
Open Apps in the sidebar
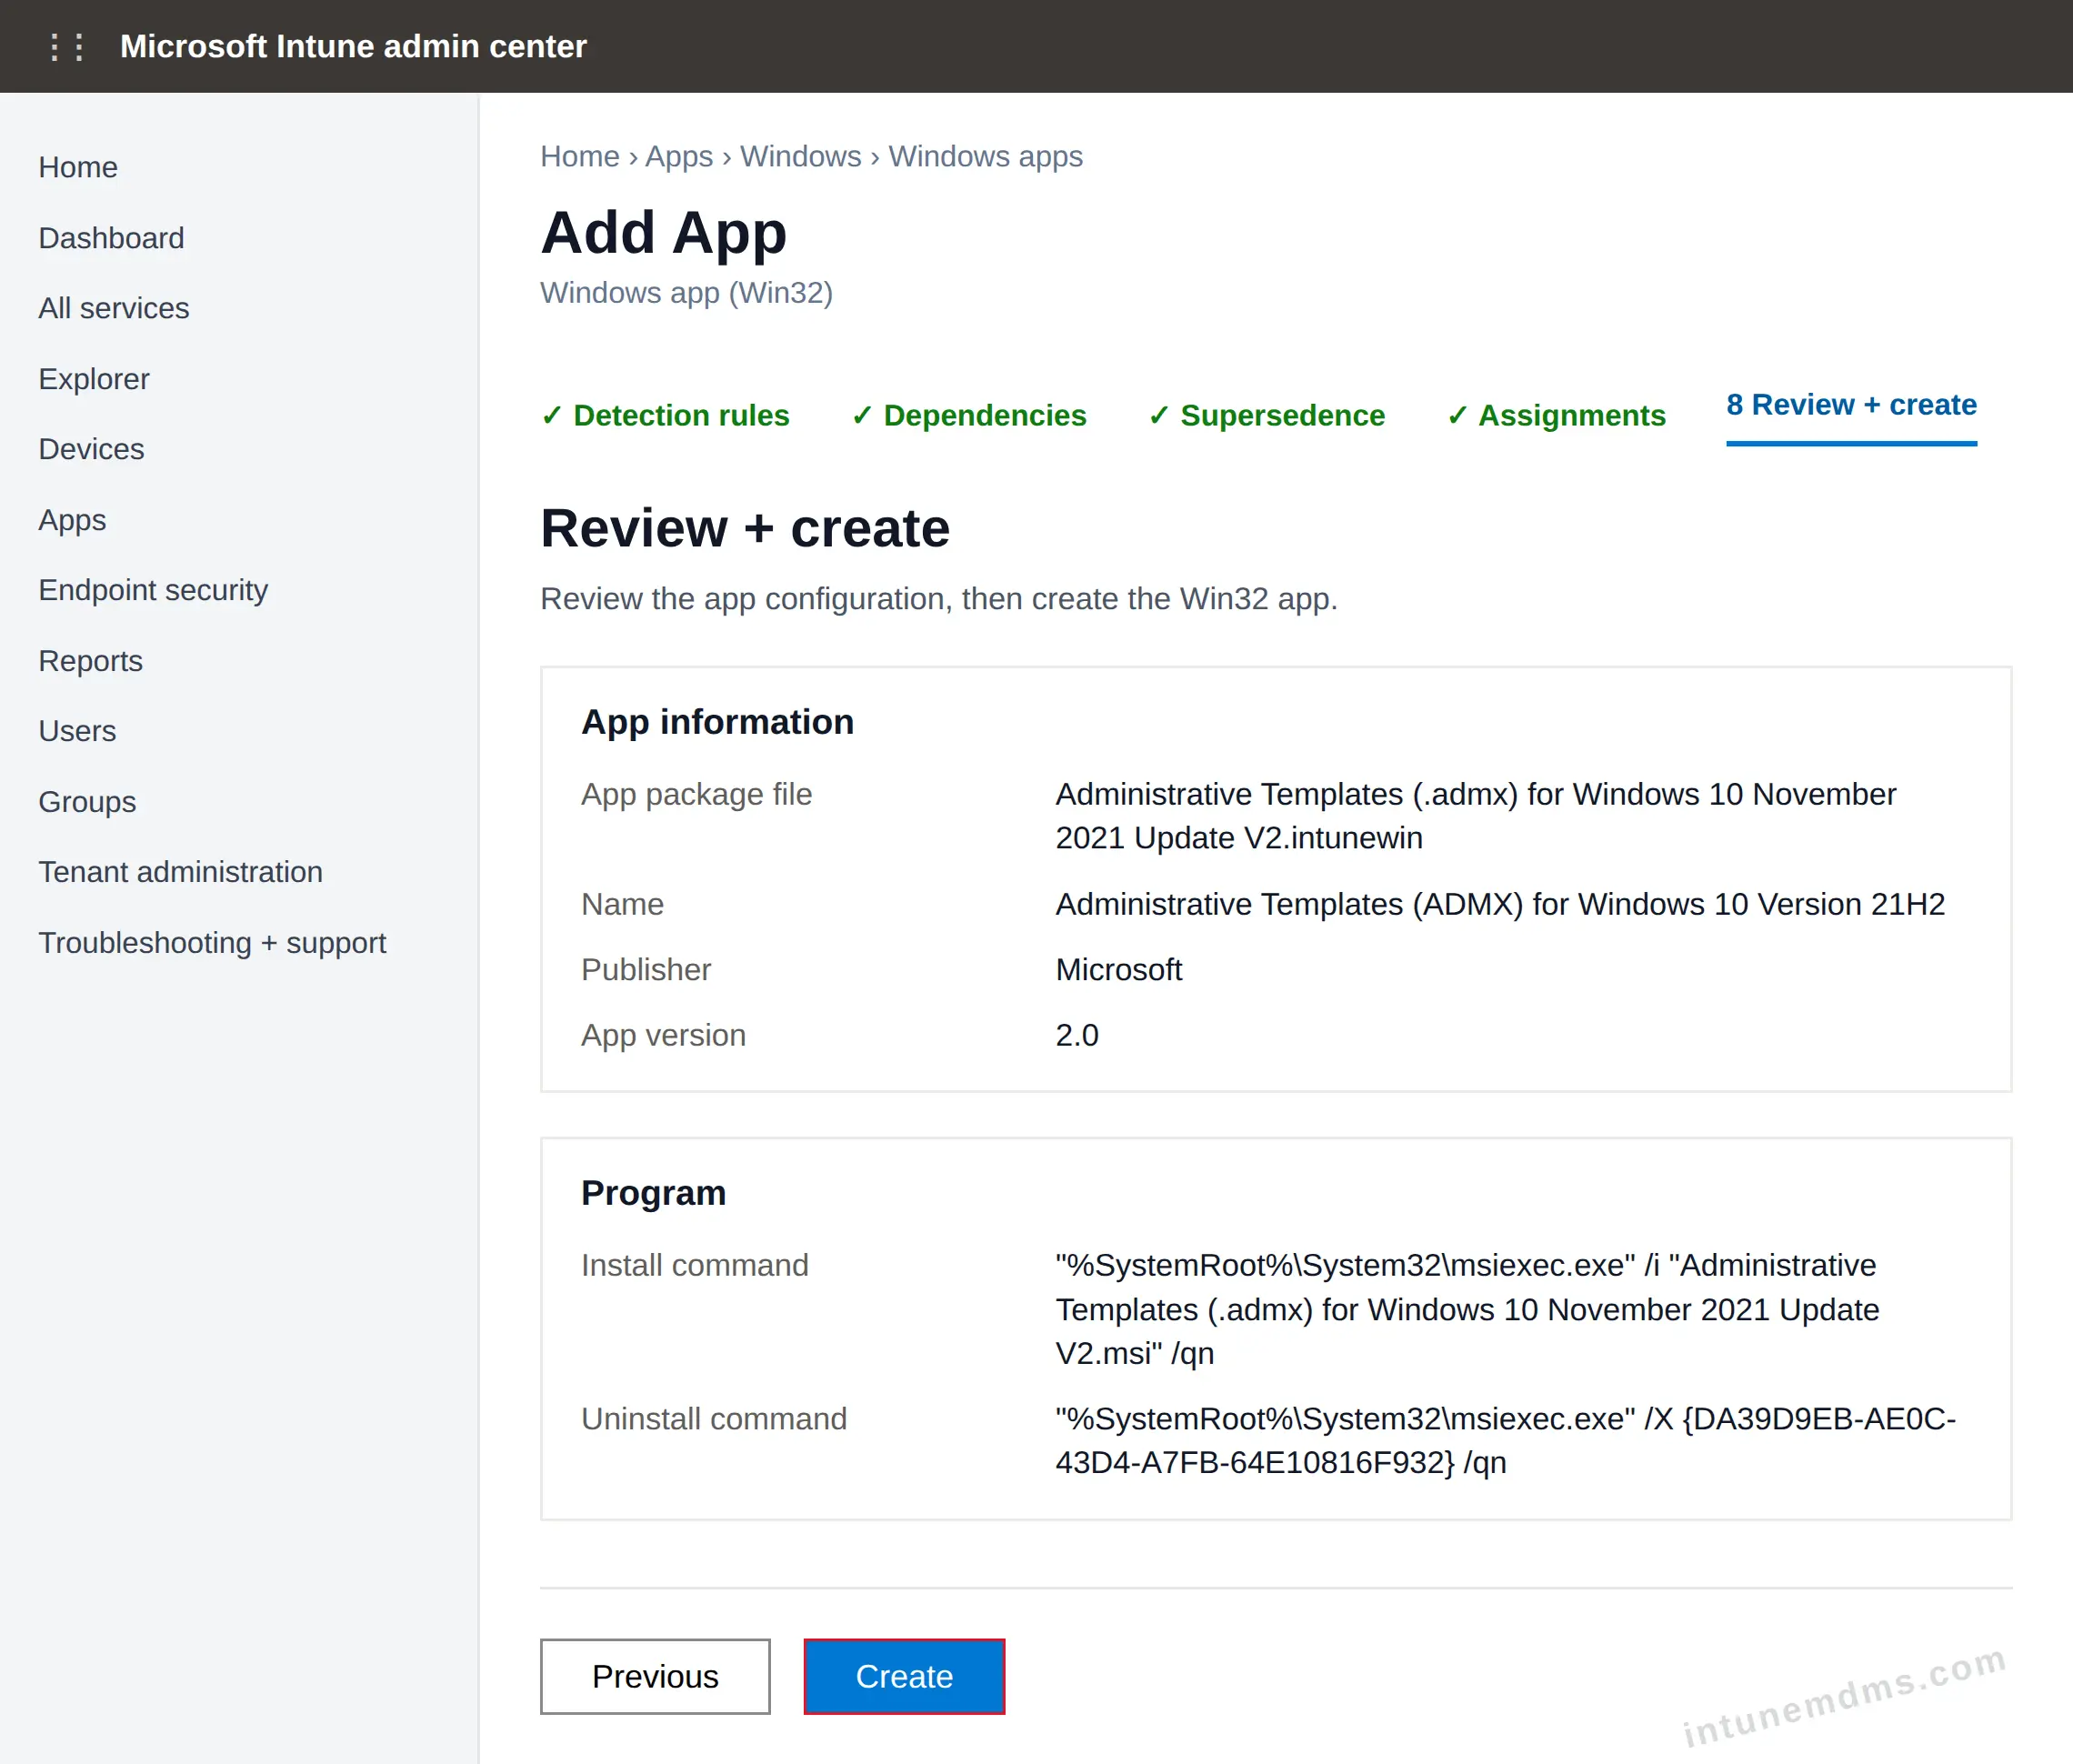(x=72, y=520)
